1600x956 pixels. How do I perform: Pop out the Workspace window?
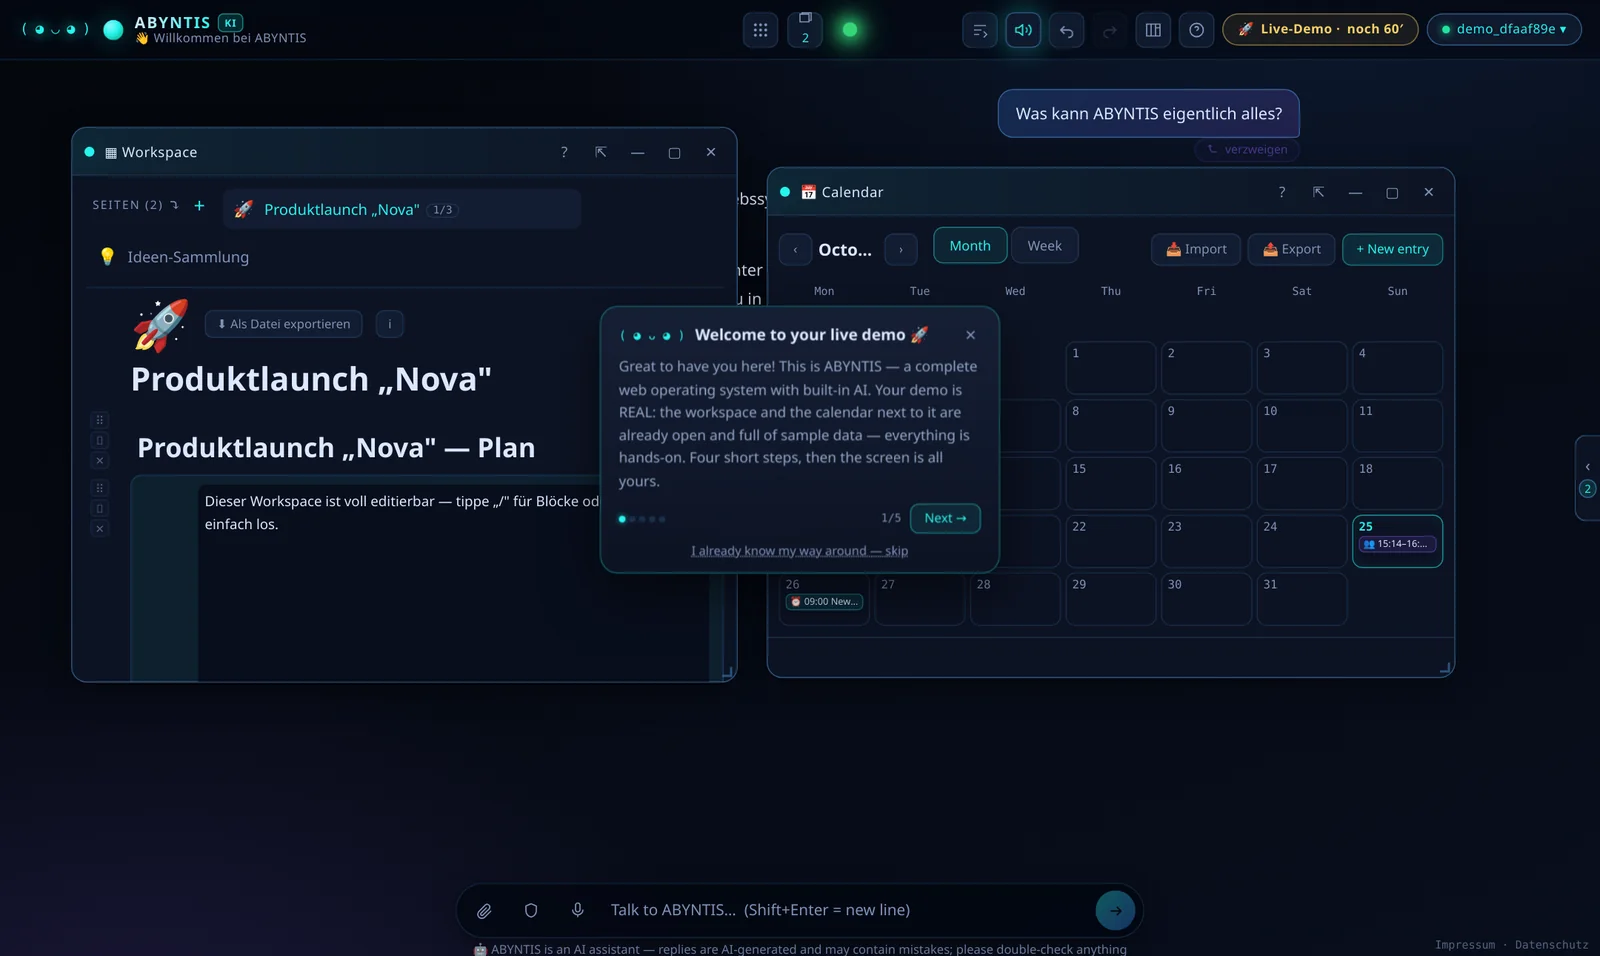click(x=601, y=152)
